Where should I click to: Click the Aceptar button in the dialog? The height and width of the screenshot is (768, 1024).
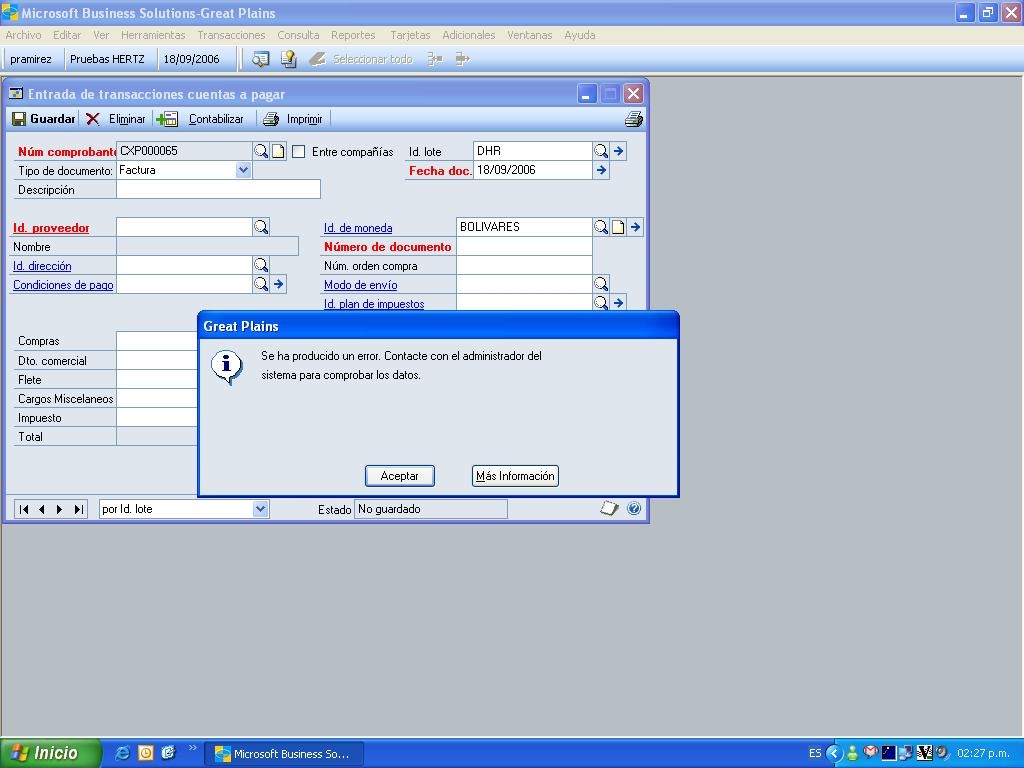pos(400,476)
